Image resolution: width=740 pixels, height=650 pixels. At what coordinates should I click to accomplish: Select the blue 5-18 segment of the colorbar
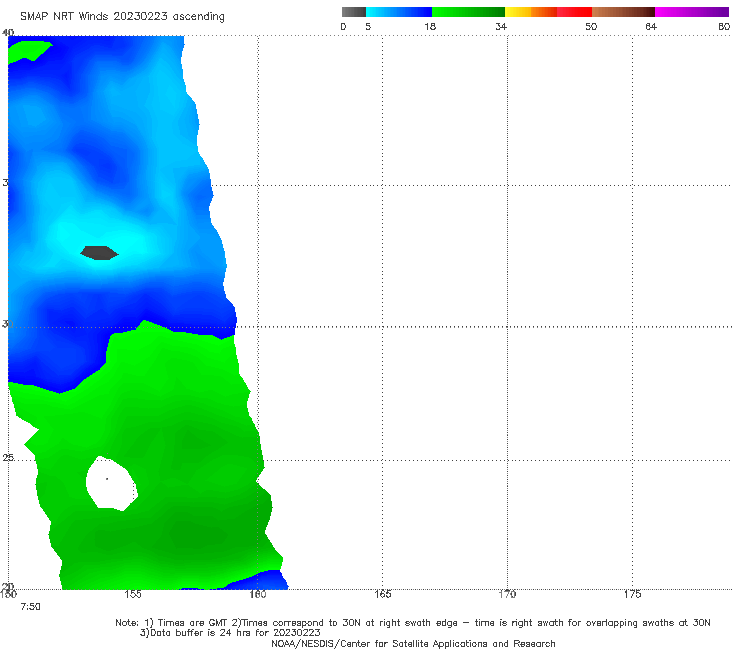tap(399, 12)
